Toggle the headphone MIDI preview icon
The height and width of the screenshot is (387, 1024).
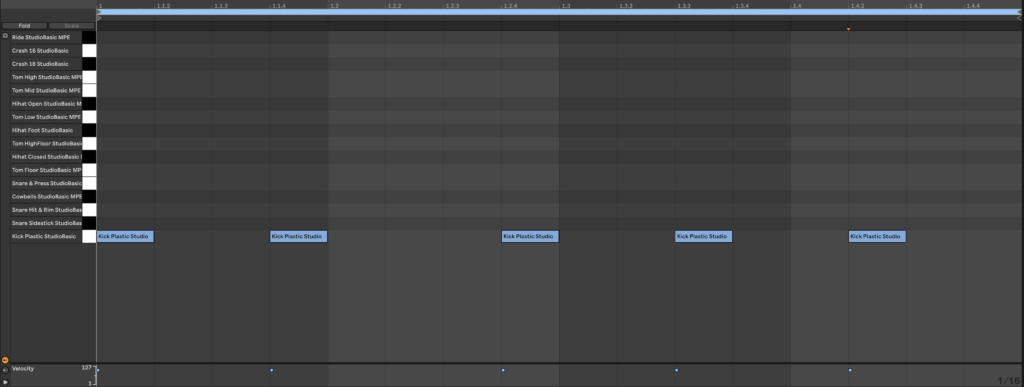[5, 37]
